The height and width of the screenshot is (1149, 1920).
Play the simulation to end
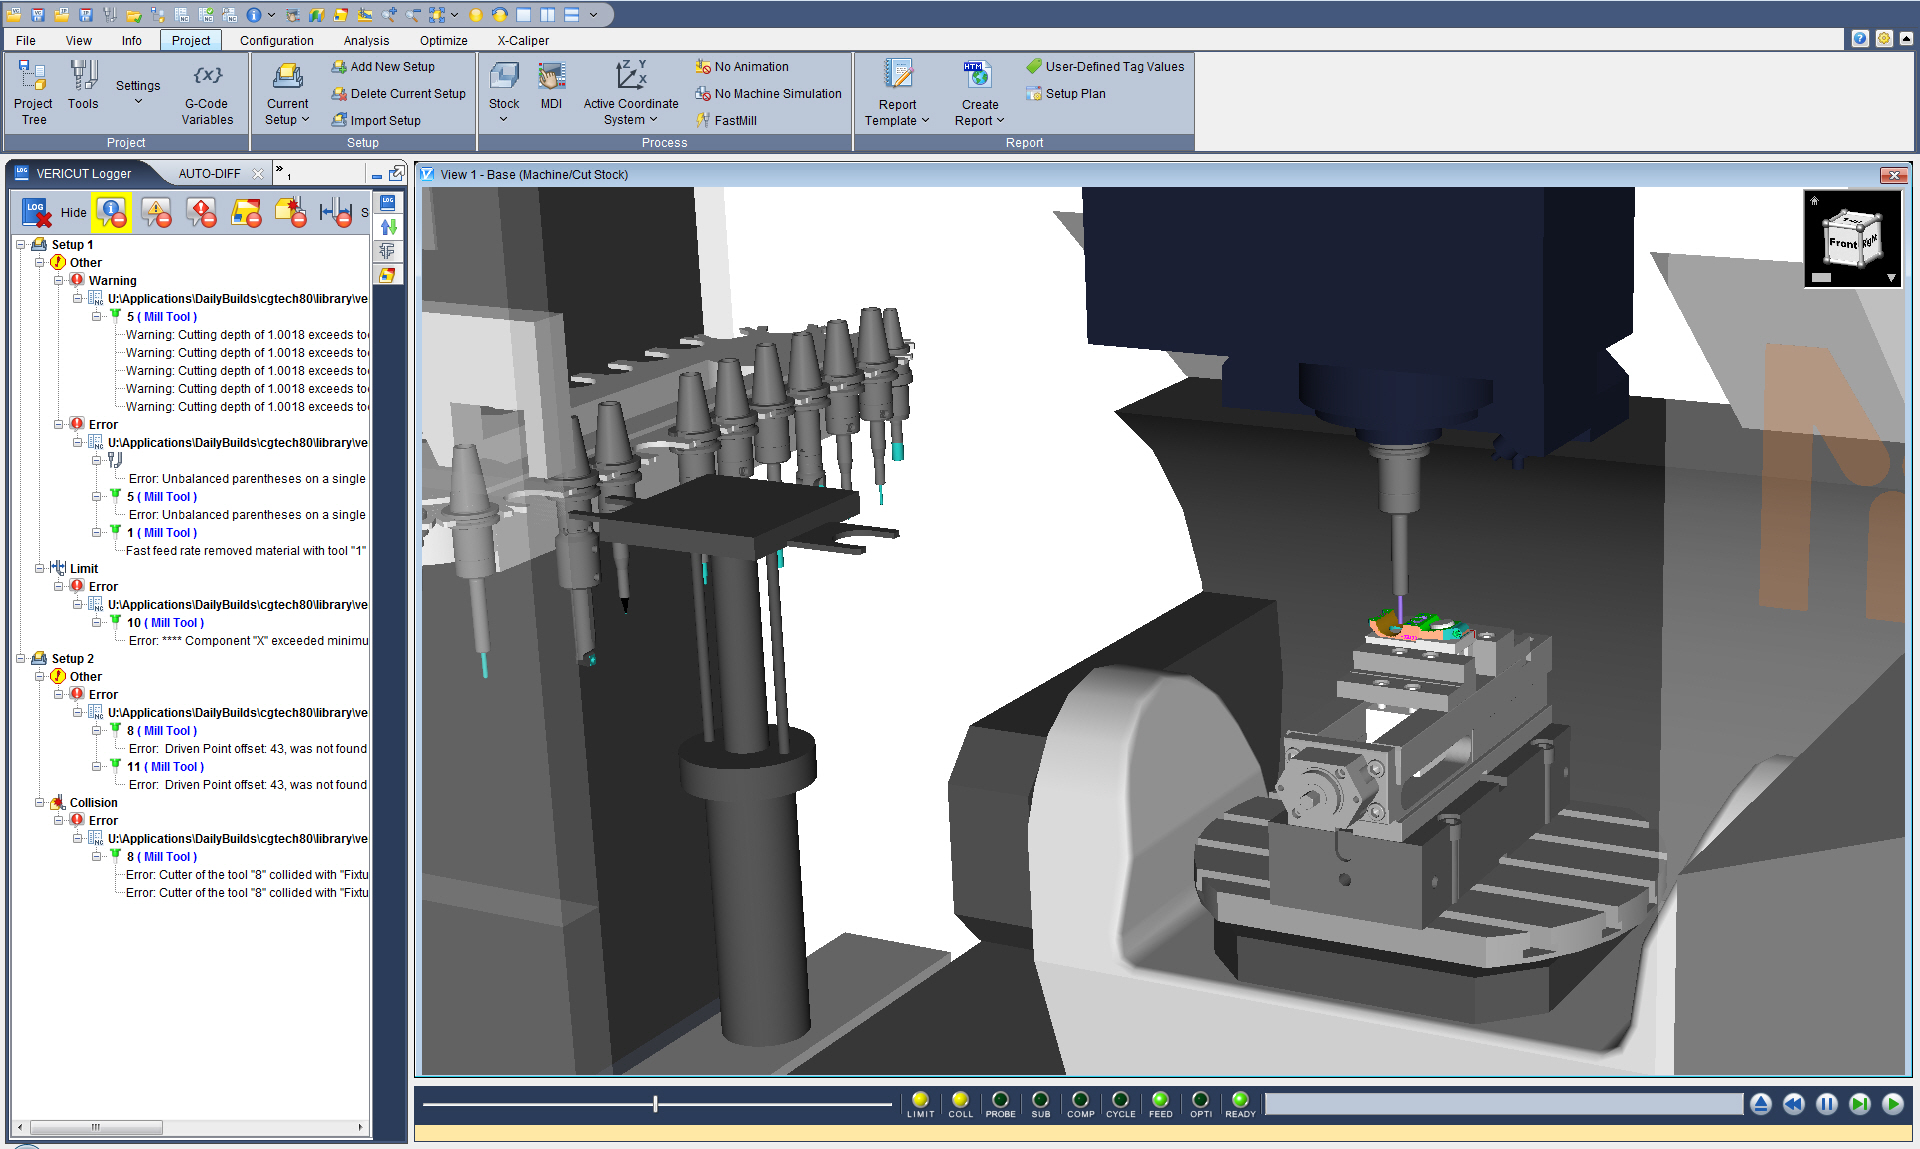point(1893,1104)
